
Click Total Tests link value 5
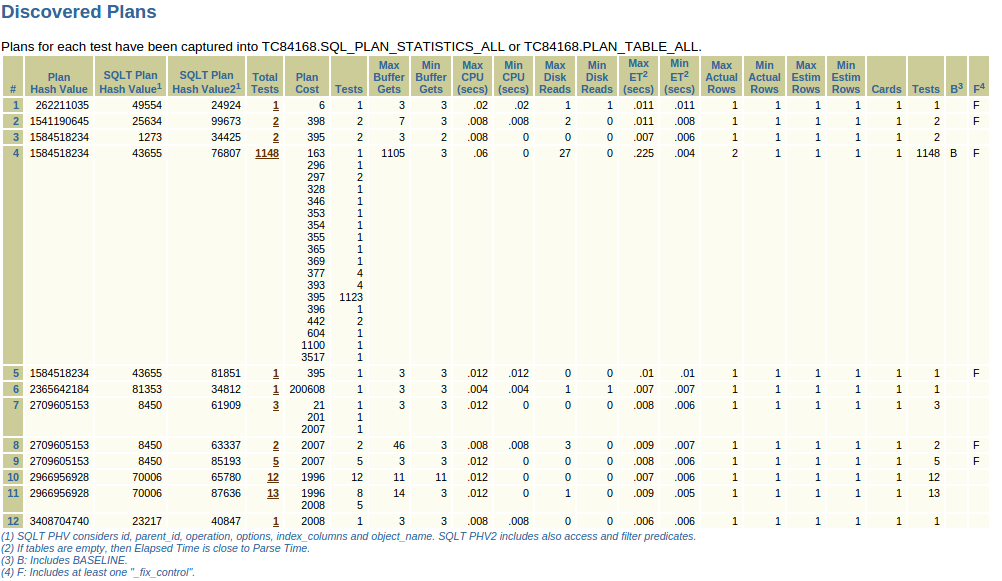tap(275, 461)
